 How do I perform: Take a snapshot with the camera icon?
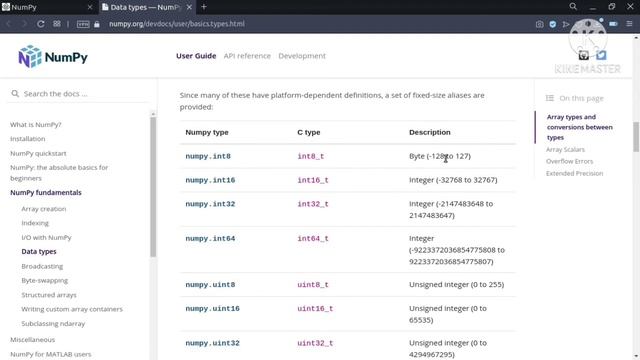(540, 24)
